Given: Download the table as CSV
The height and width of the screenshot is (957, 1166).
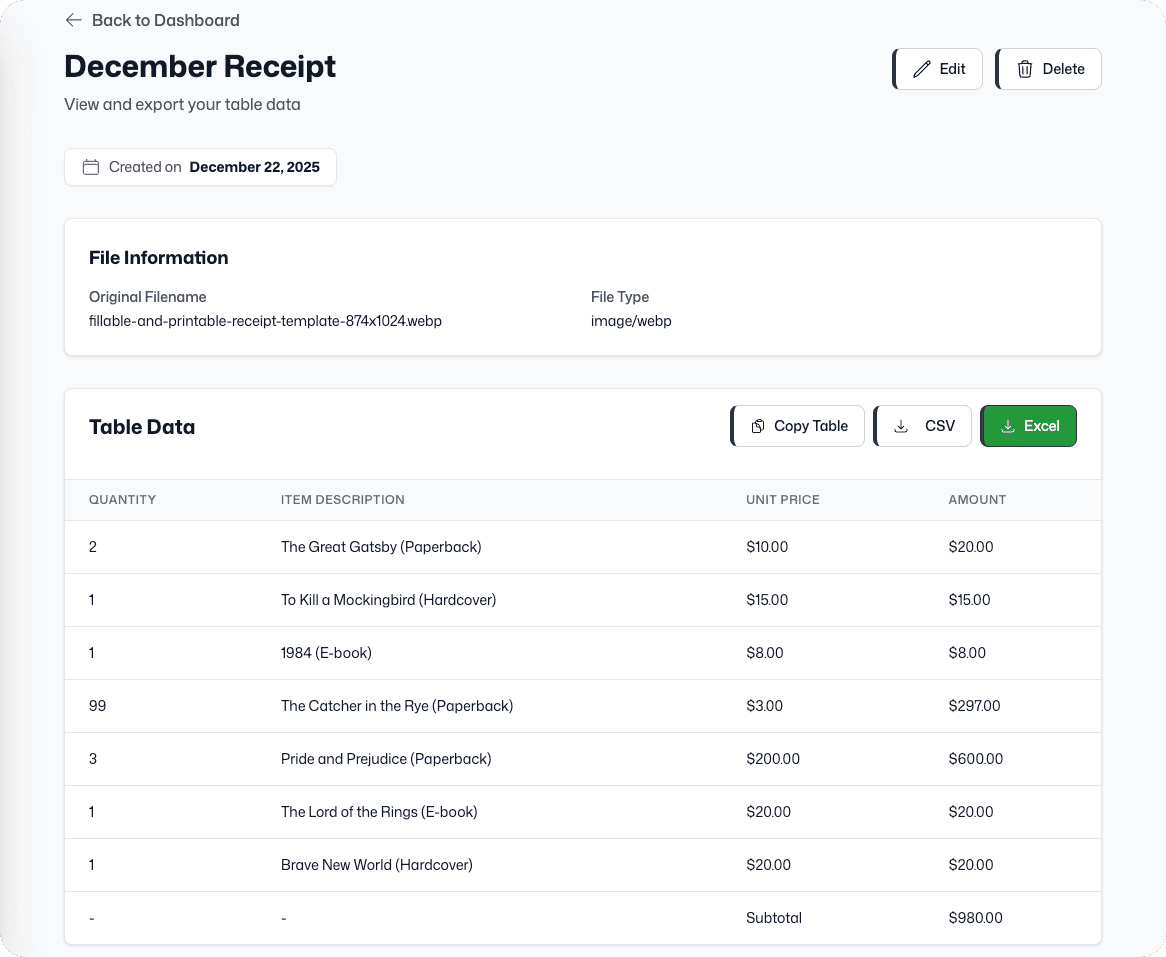Looking at the screenshot, I should pyautogui.click(x=924, y=426).
